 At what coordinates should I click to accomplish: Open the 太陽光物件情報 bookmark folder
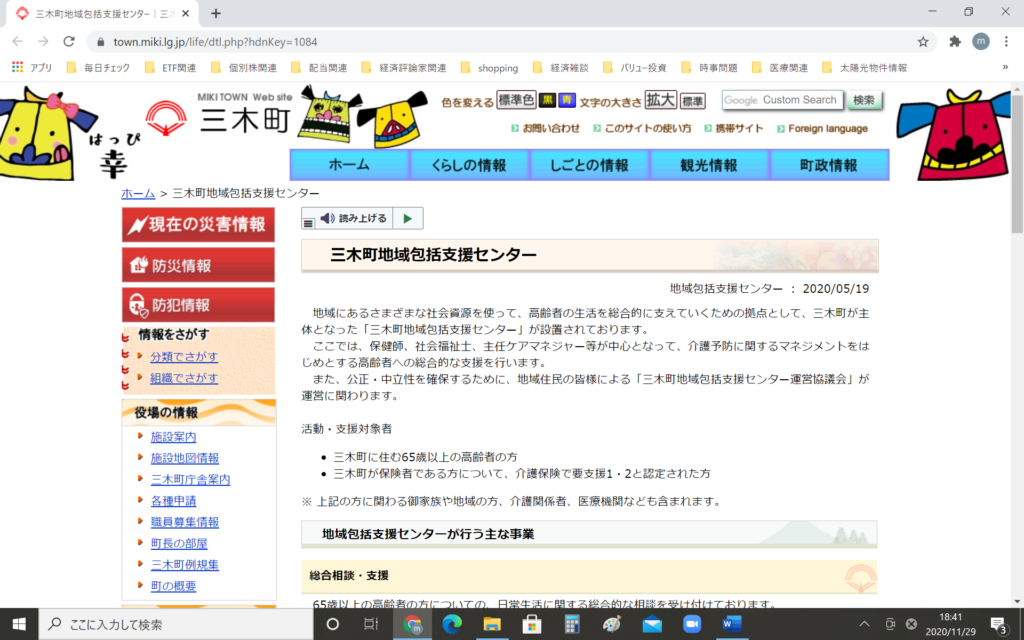pyautogui.click(x=865, y=67)
